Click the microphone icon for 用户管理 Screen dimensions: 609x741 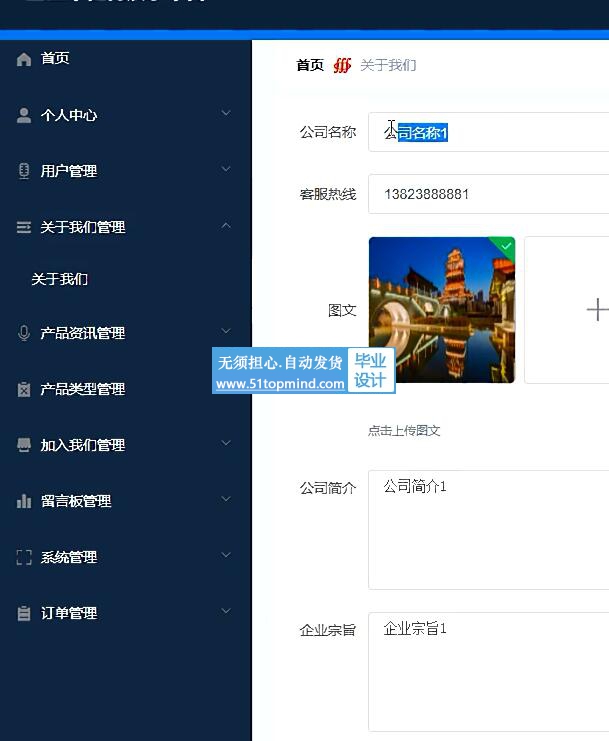click(24, 171)
